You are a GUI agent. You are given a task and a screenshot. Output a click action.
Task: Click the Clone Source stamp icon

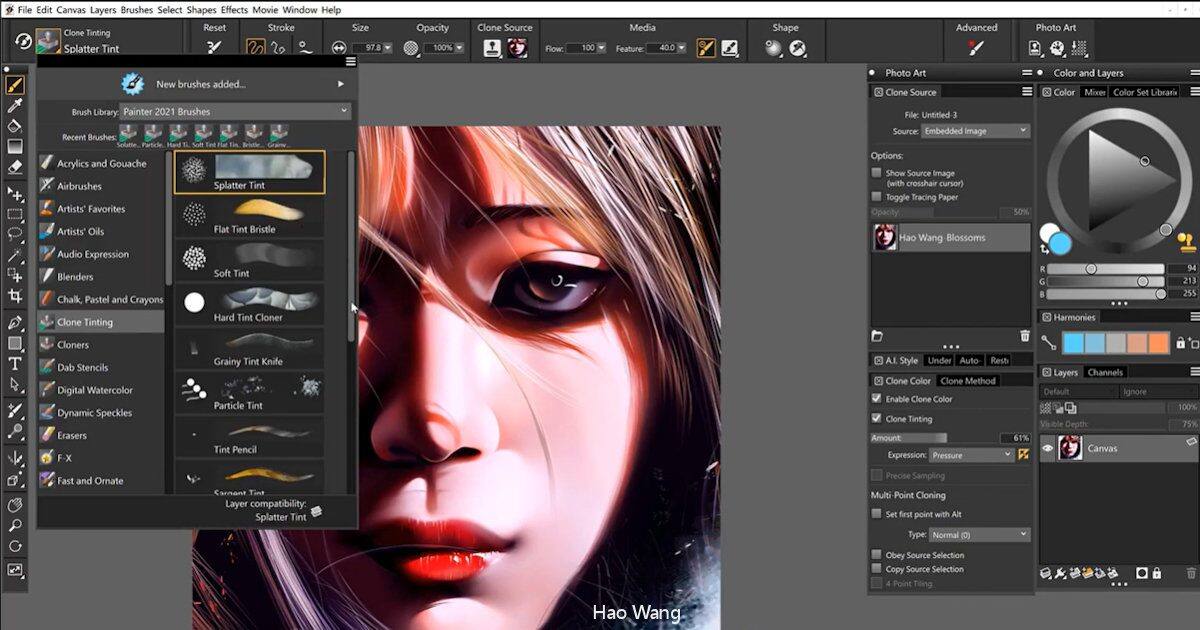point(492,47)
